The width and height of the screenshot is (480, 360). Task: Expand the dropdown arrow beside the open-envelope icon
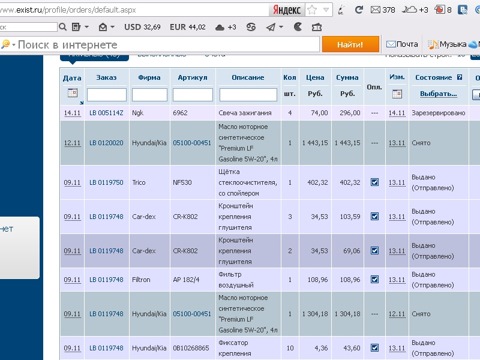pos(112,27)
